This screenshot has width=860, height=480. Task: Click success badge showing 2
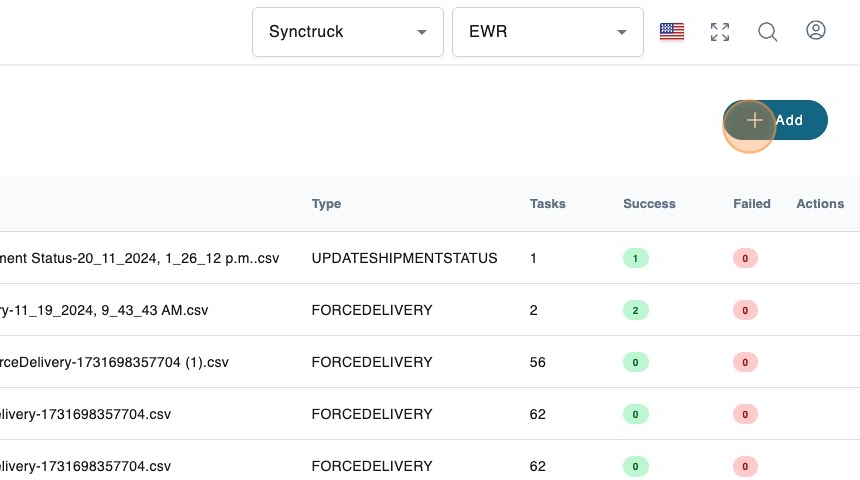635,311
